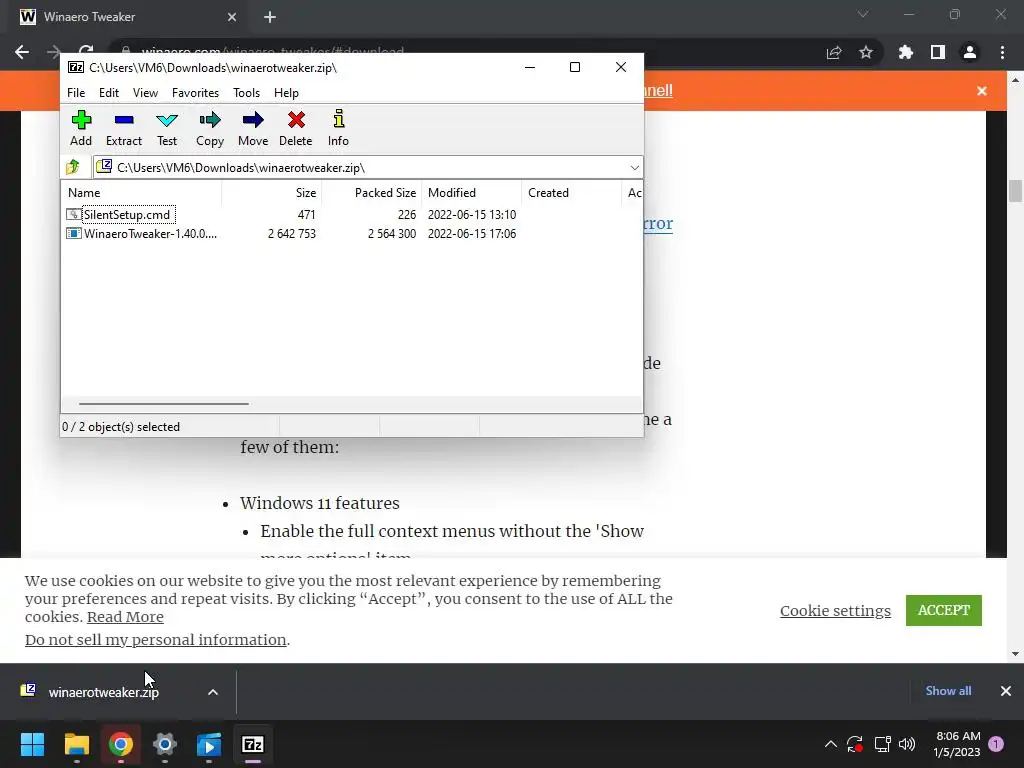The height and width of the screenshot is (768, 1024).
Task: Follow the Read More cookie link
Action: tap(125, 616)
